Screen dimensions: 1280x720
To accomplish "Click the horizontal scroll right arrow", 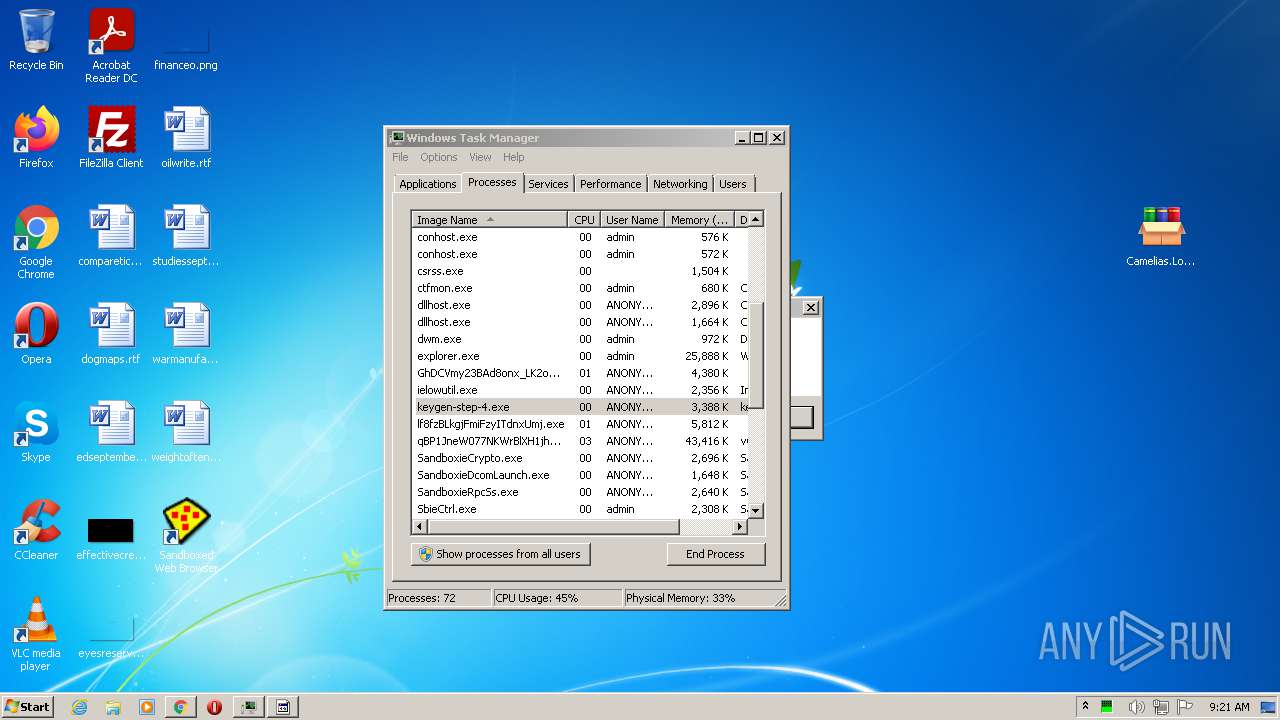I will pos(740,526).
